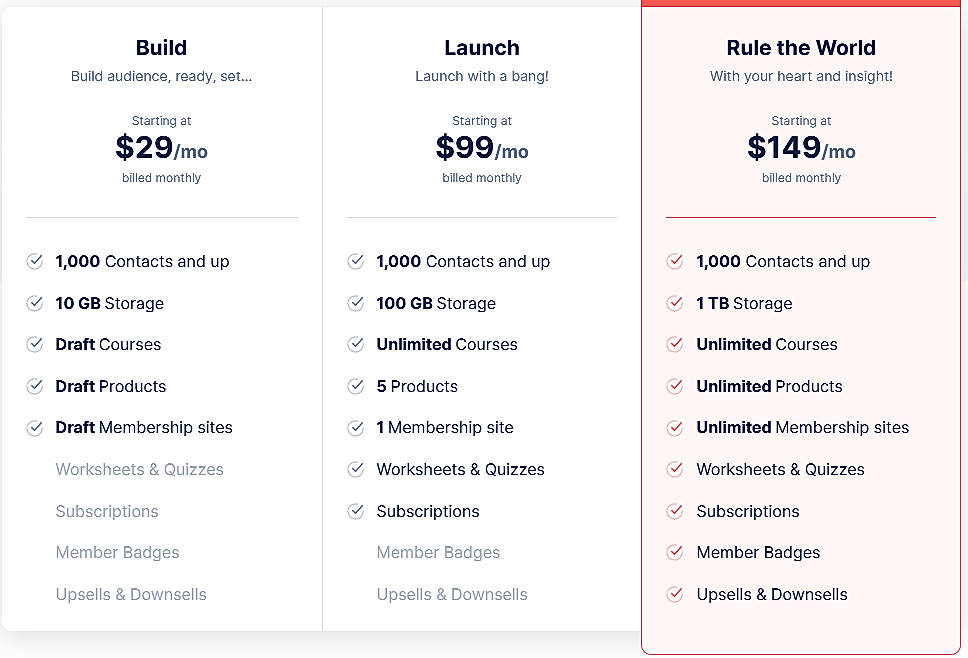
Task: Select the Build plan heading
Action: tap(161, 48)
